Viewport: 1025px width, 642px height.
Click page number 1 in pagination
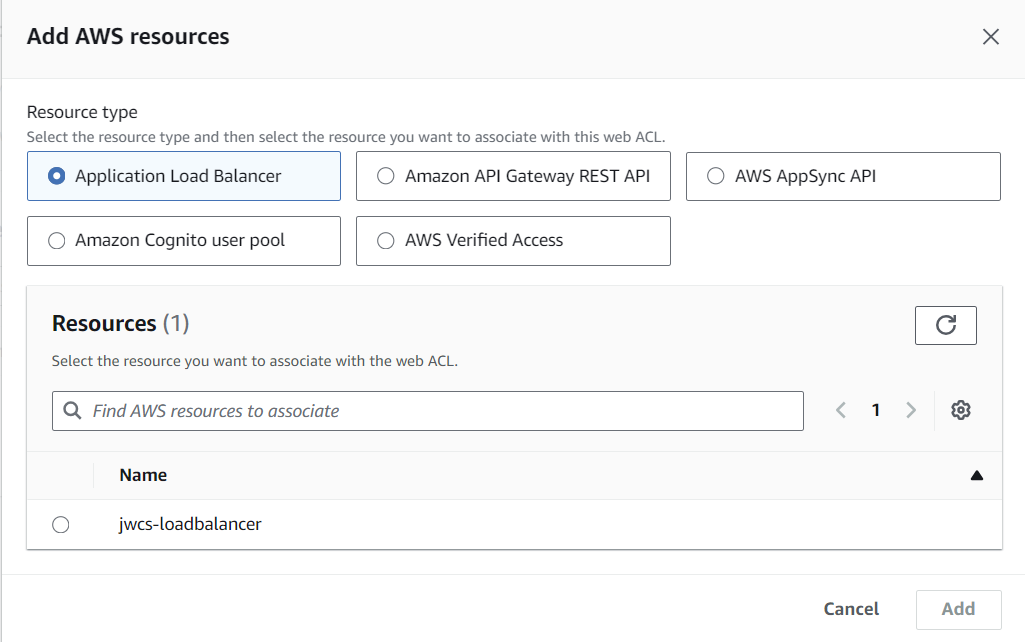pos(875,411)
